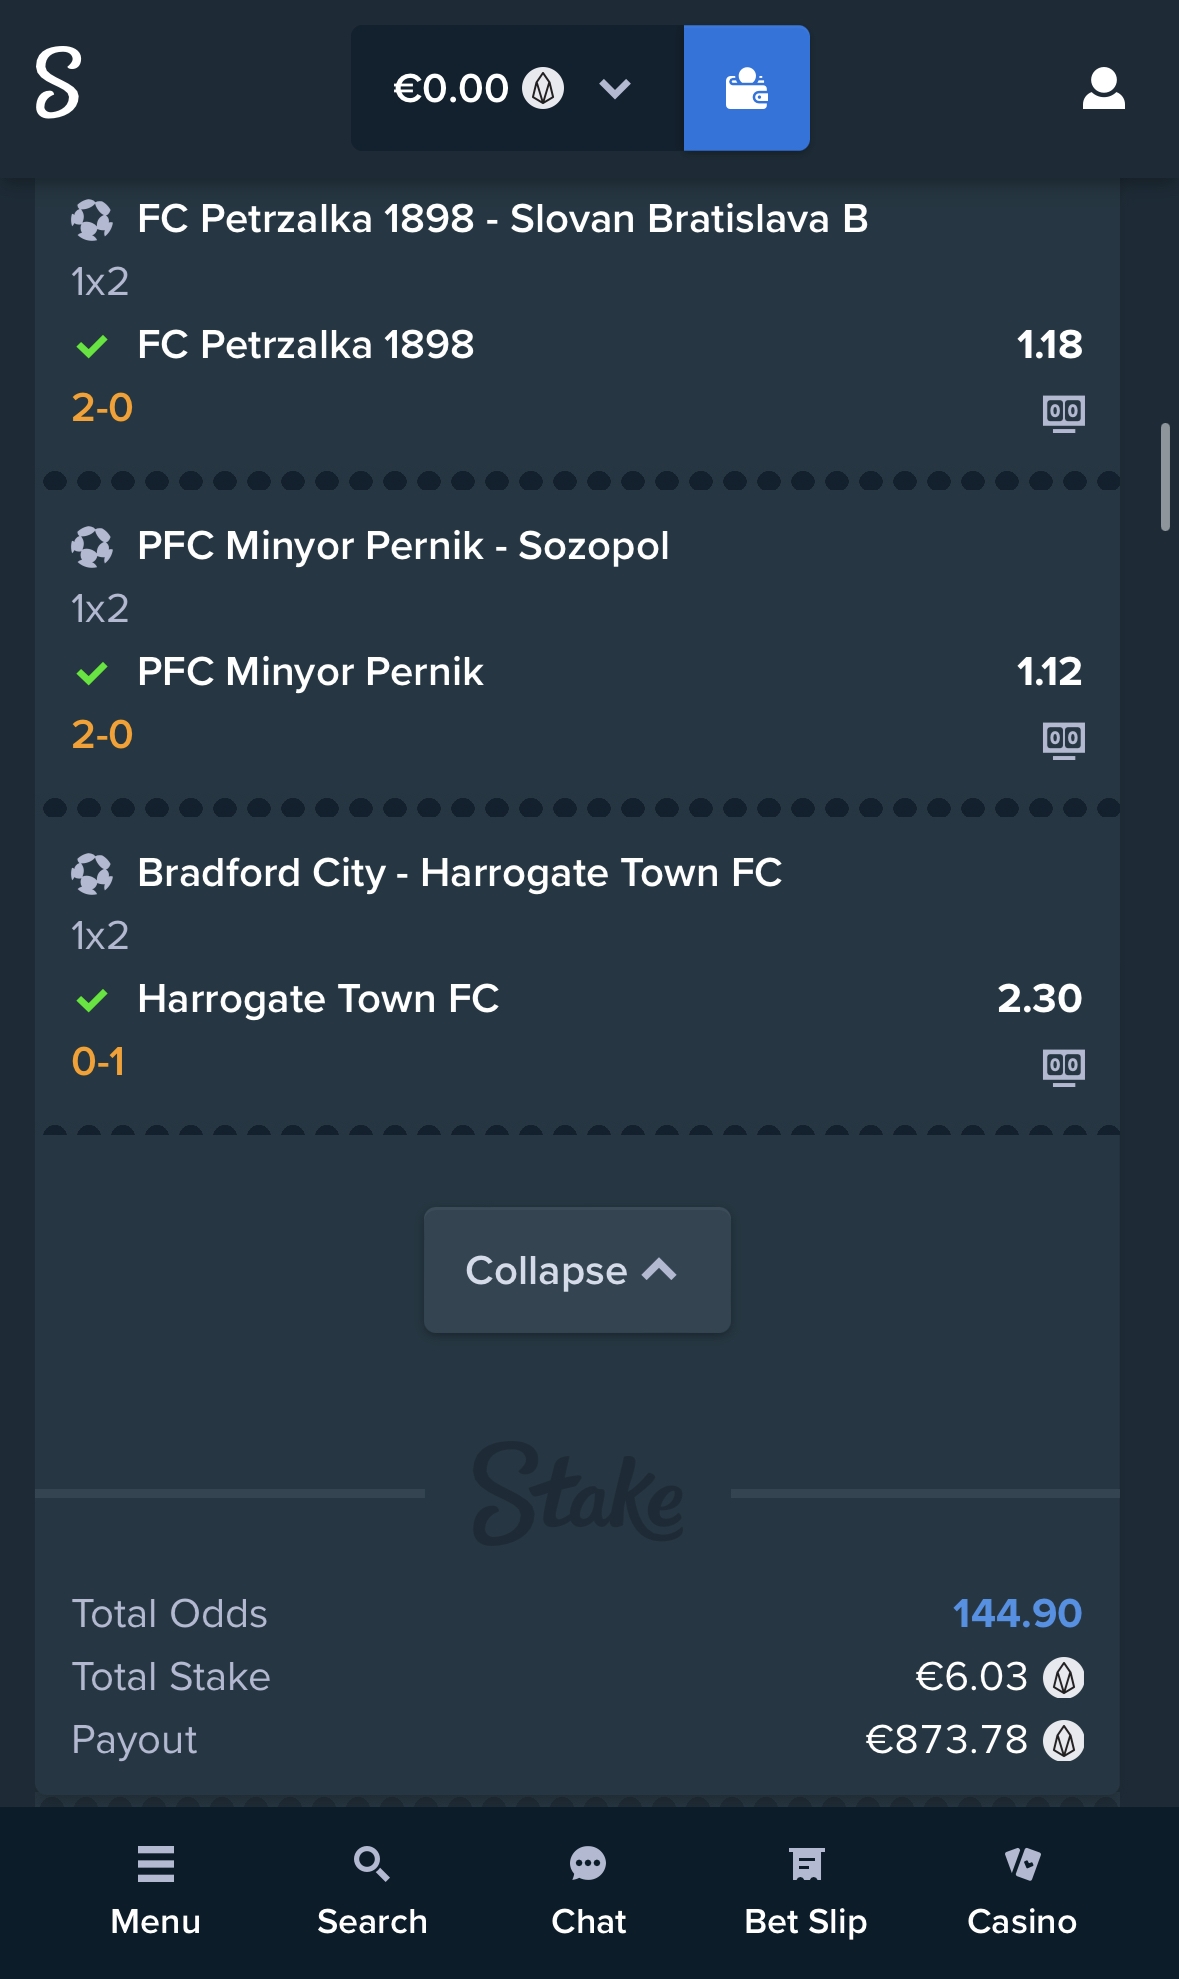Switch to the Casino tab
The width and height of the screenshot is (1179, 1979).
point(1022,1891)
